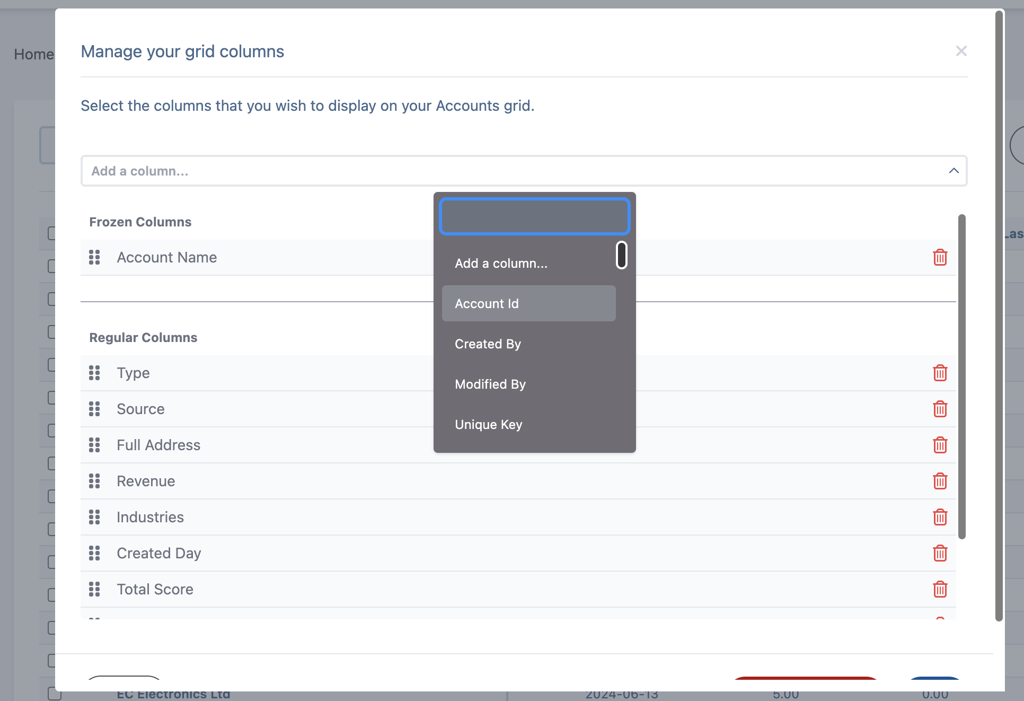Click the Revenue column label
This screenshot has height=701, width=1024.
(x=146, y=481)
